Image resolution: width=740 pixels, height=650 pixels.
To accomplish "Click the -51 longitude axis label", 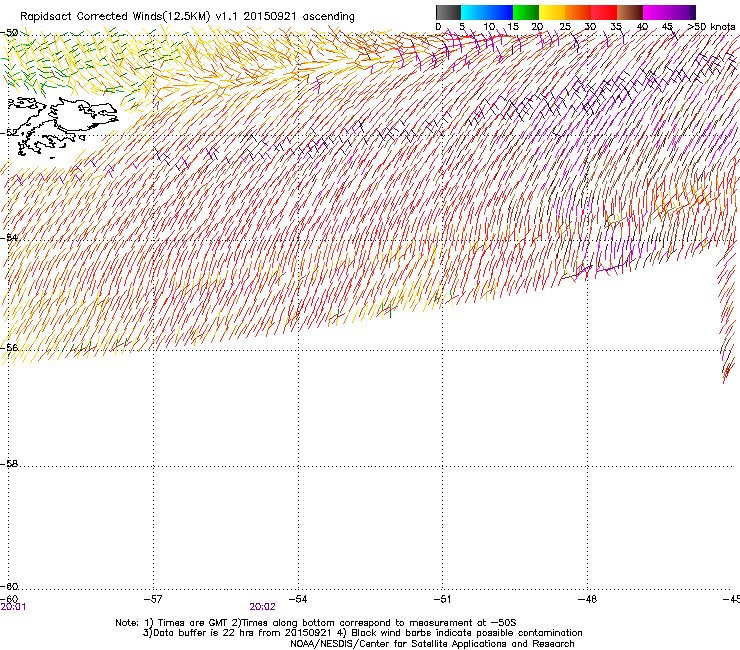I will pyautogui.click(x=442, y=599).
